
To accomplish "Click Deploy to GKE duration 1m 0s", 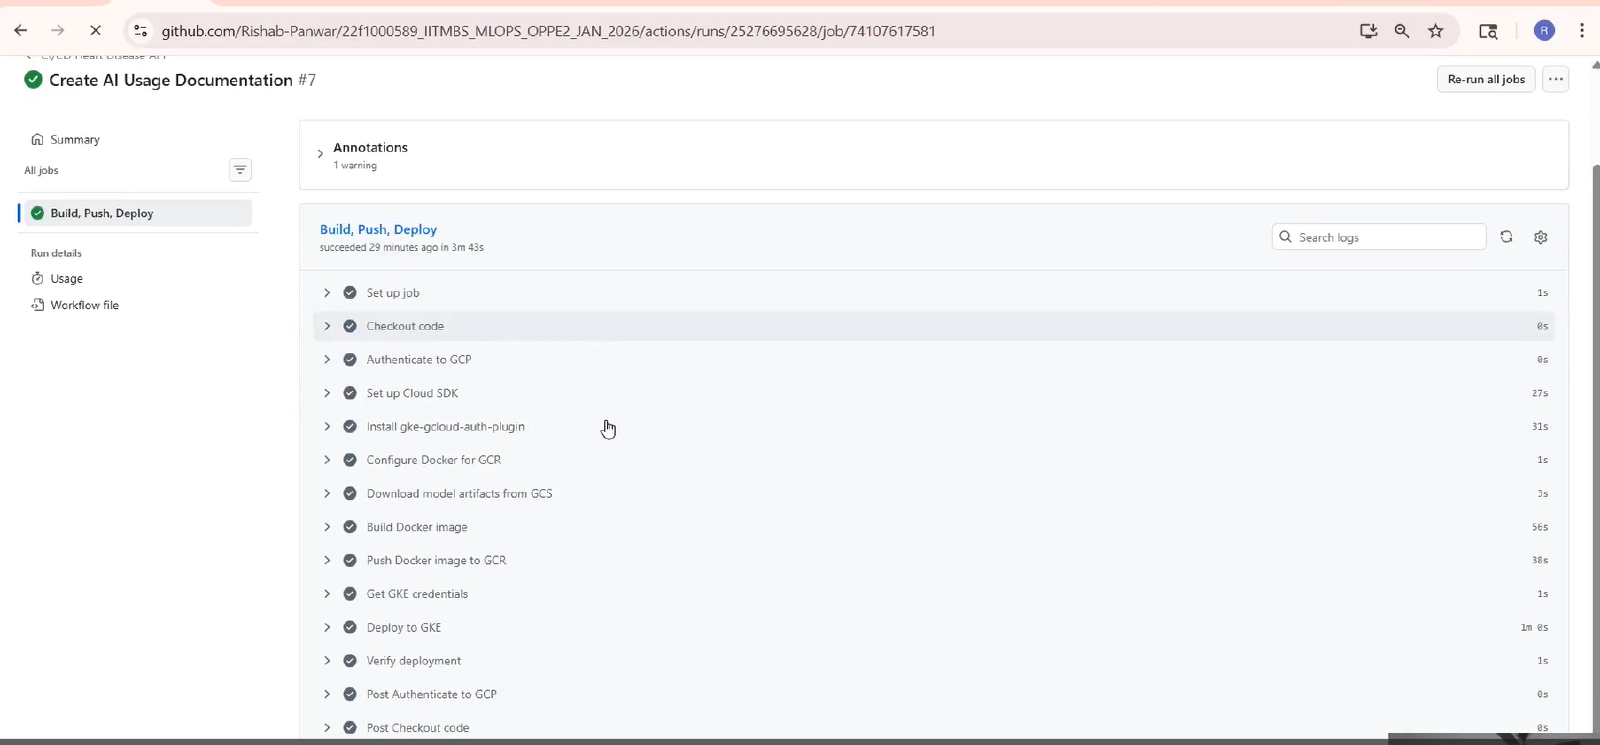I will coord(1534,628).
